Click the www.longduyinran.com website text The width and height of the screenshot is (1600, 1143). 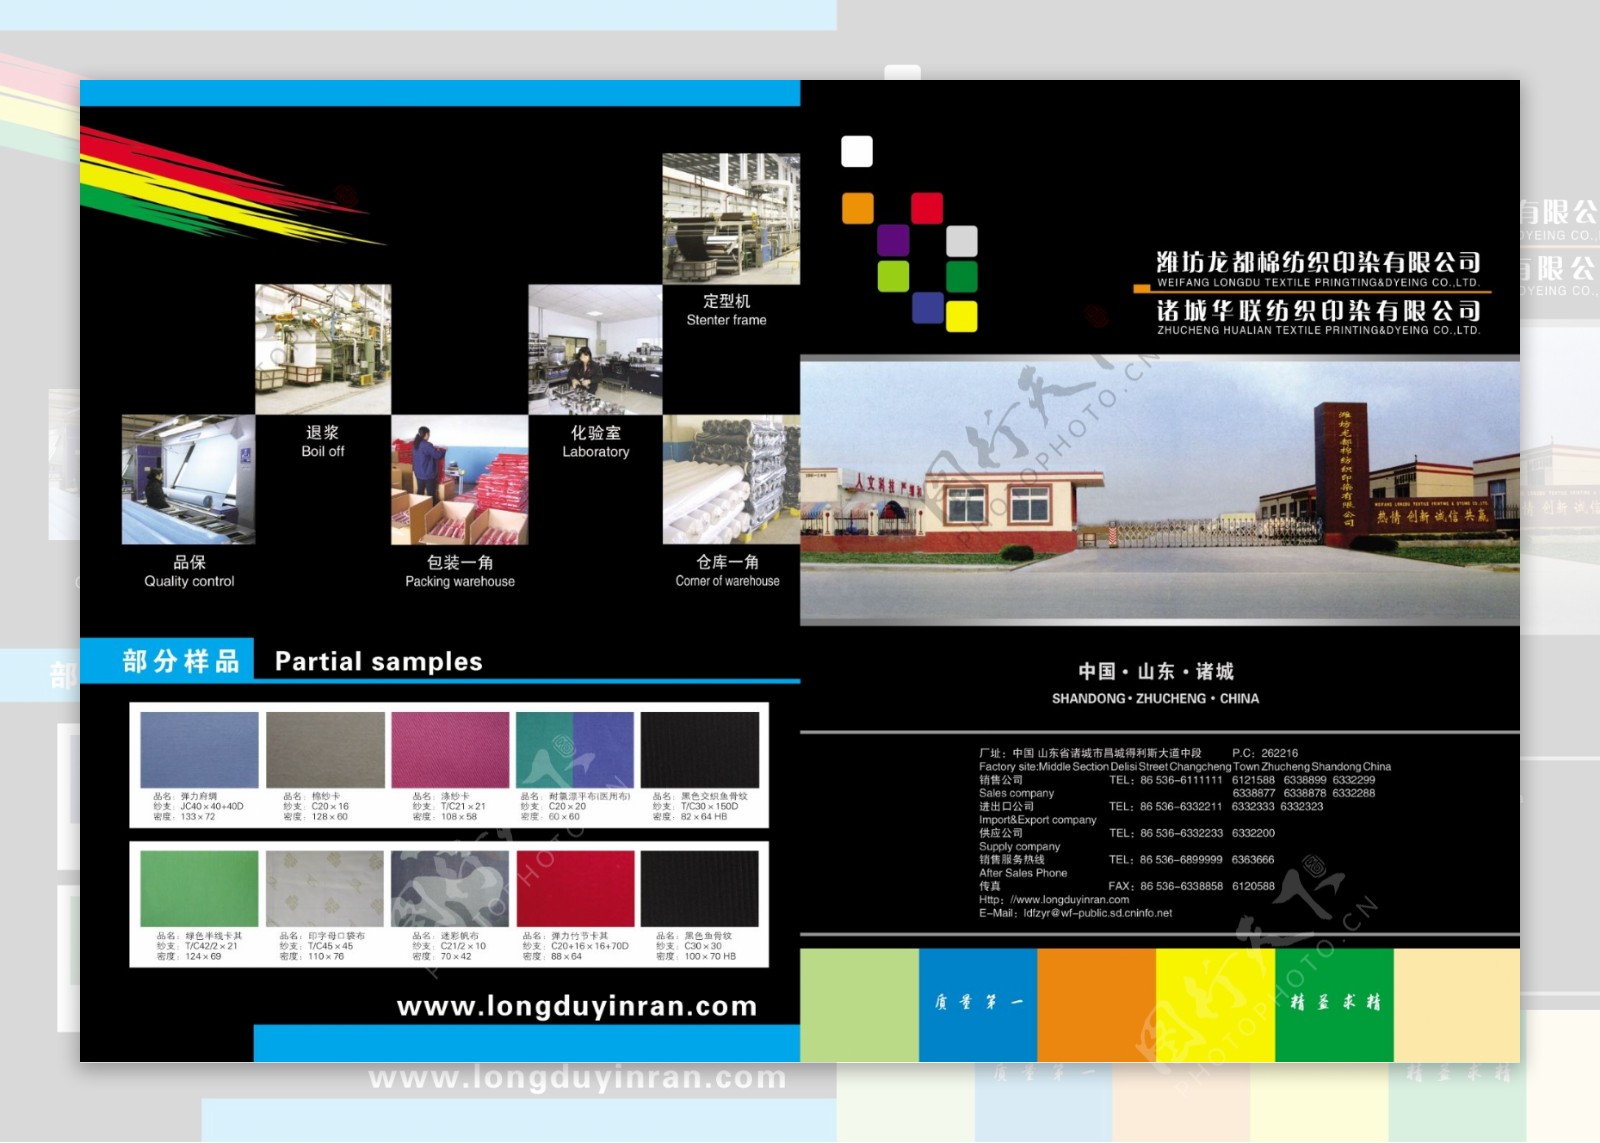coord(577,1006)
